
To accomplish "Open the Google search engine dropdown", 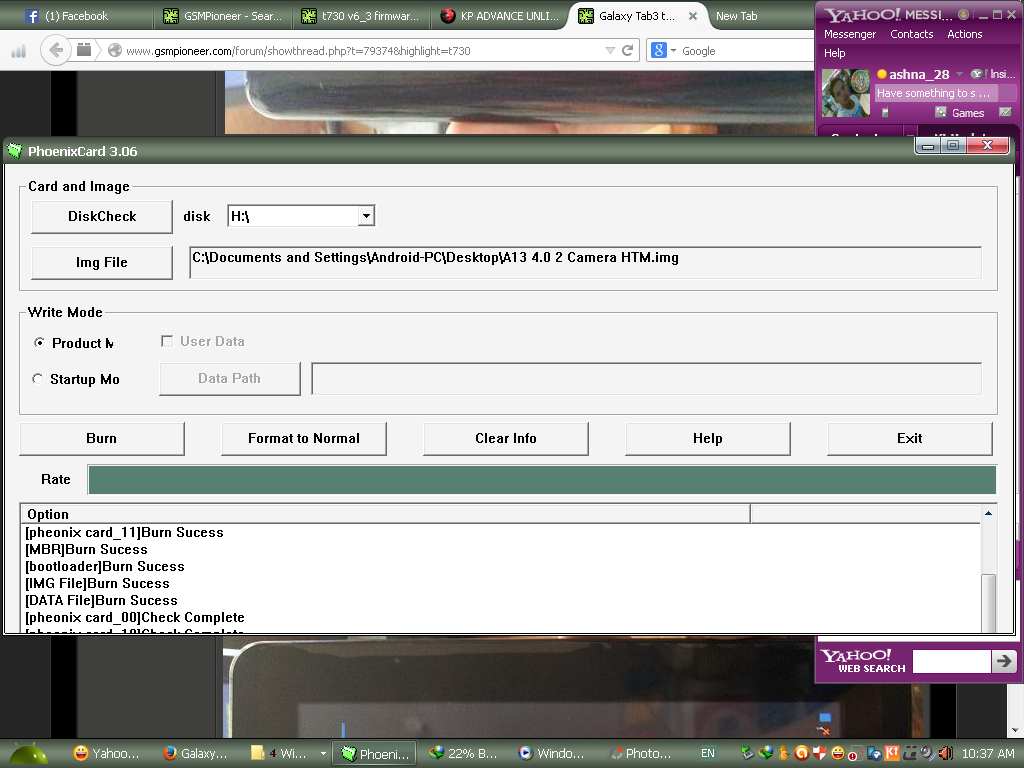I will pyautogui.click(x=665, y=50).
